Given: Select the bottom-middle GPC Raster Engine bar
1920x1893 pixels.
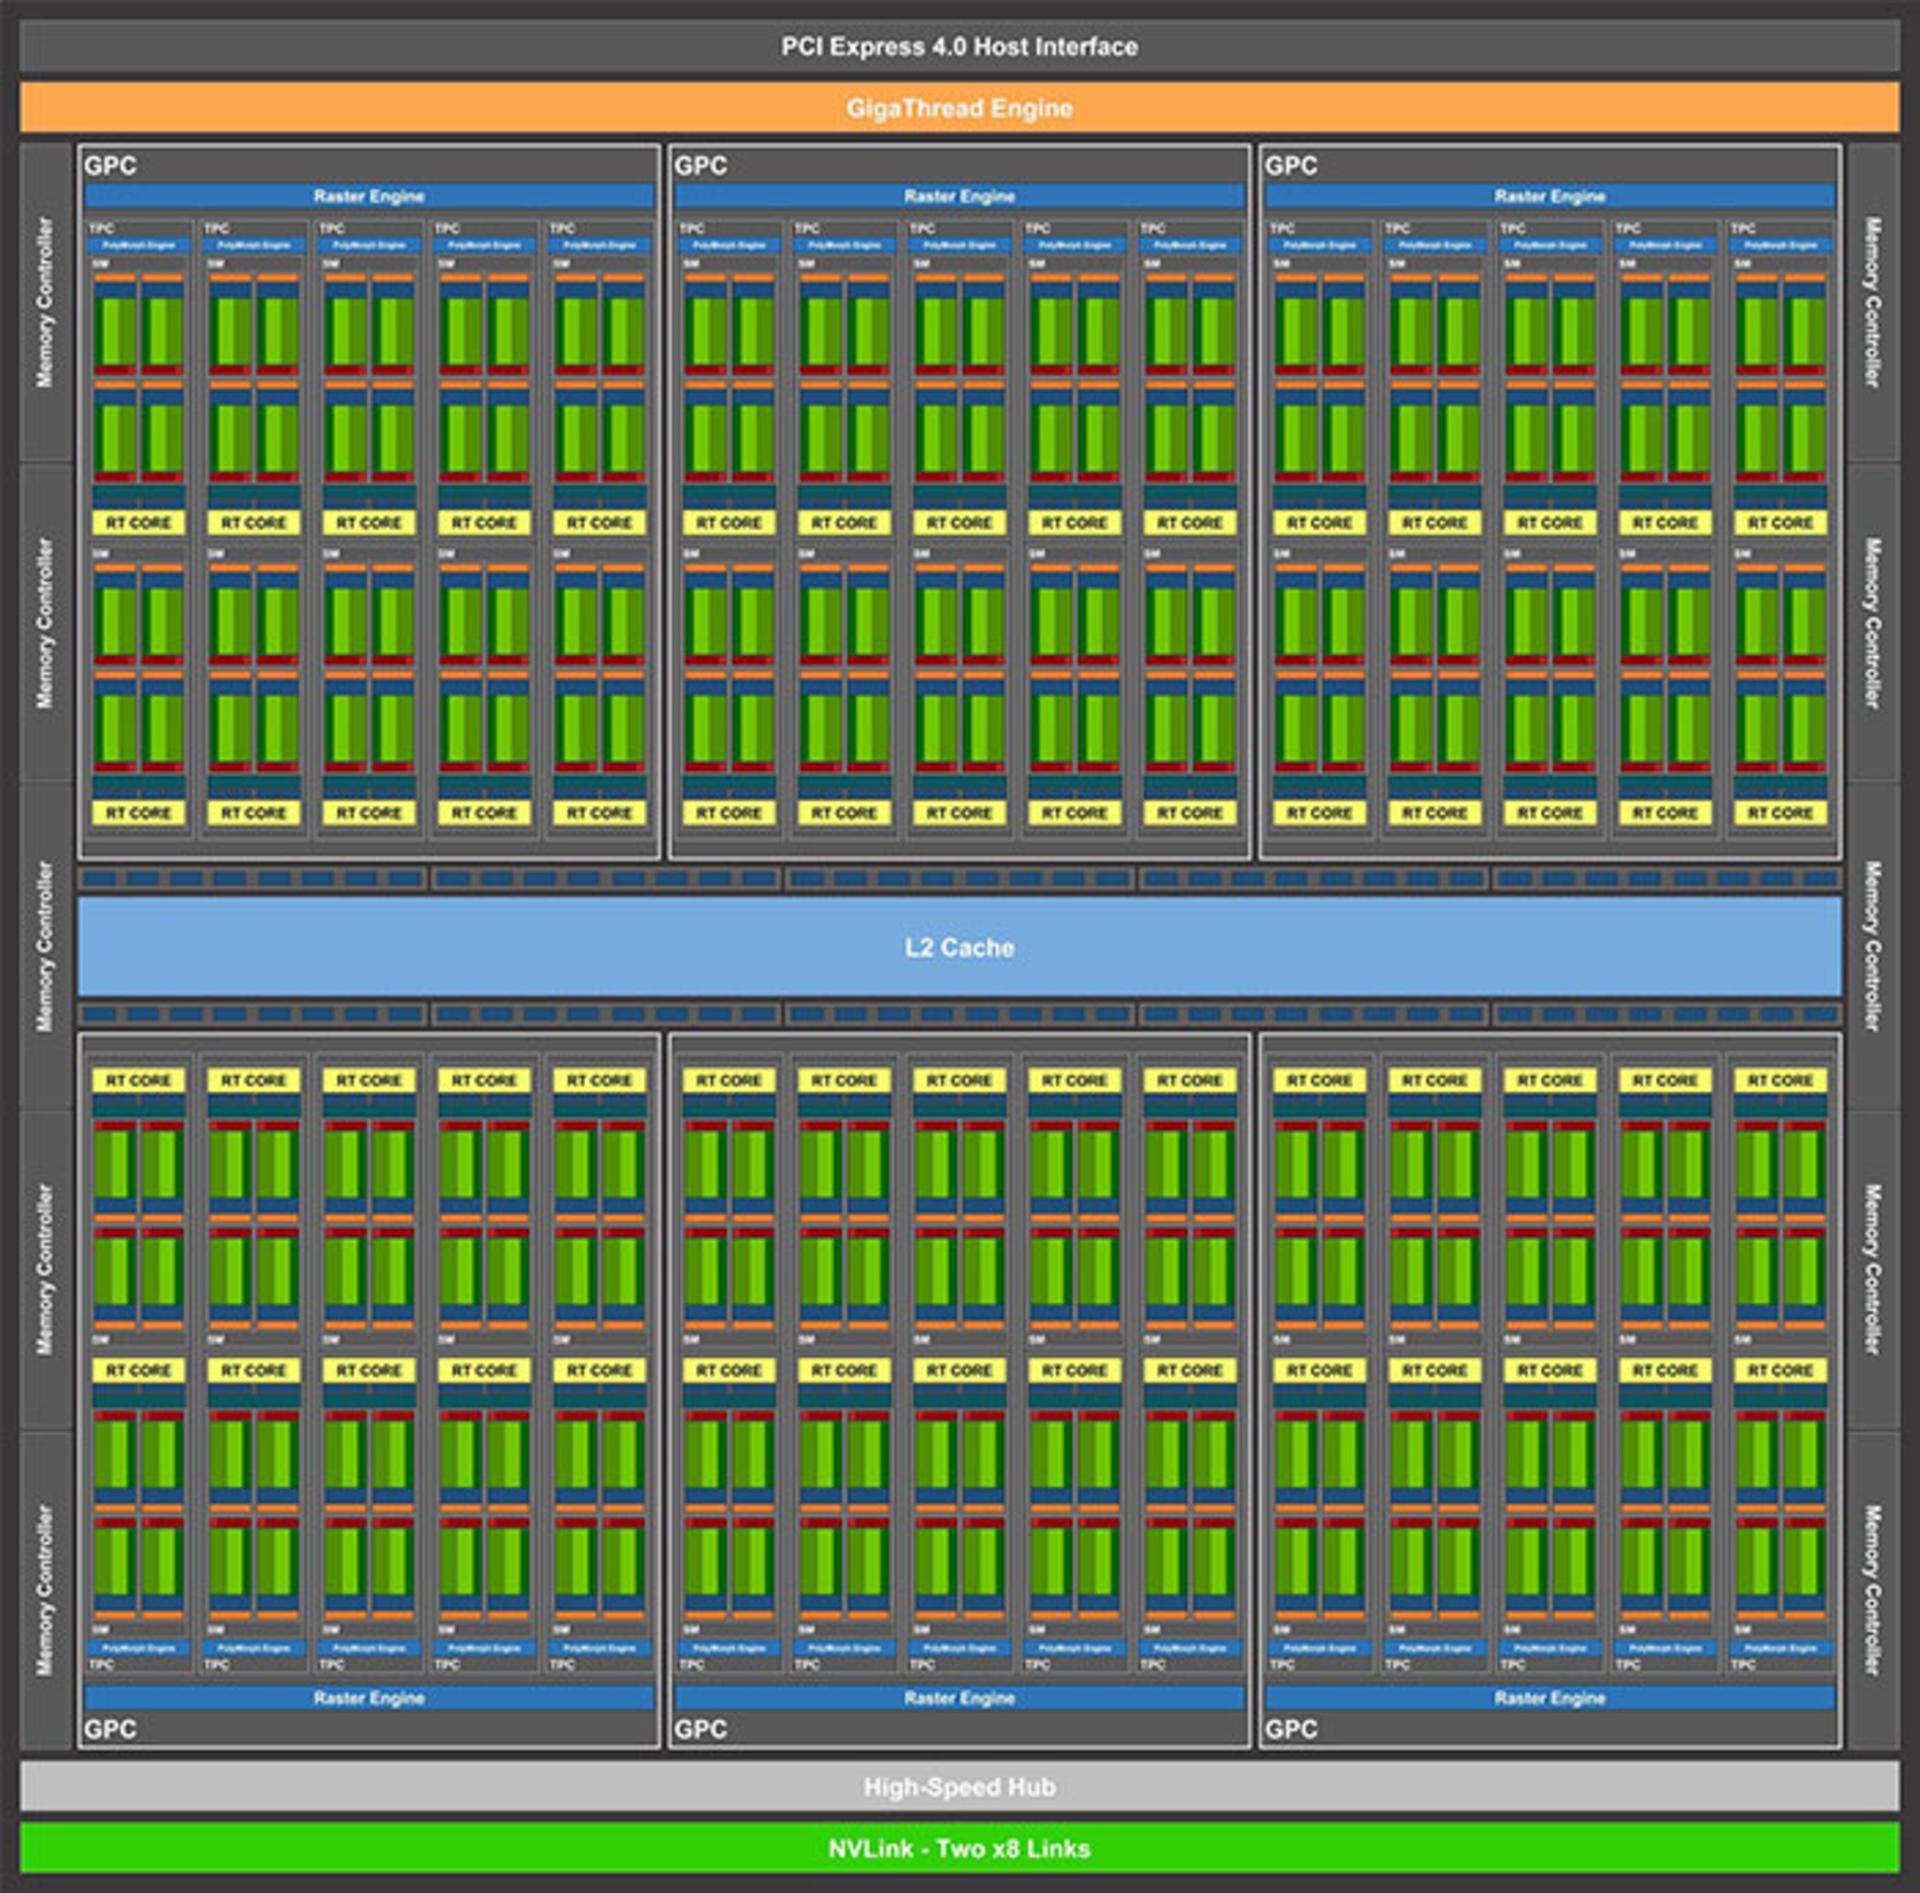Looking at the screenshot, I should [x=959, y=1698].
